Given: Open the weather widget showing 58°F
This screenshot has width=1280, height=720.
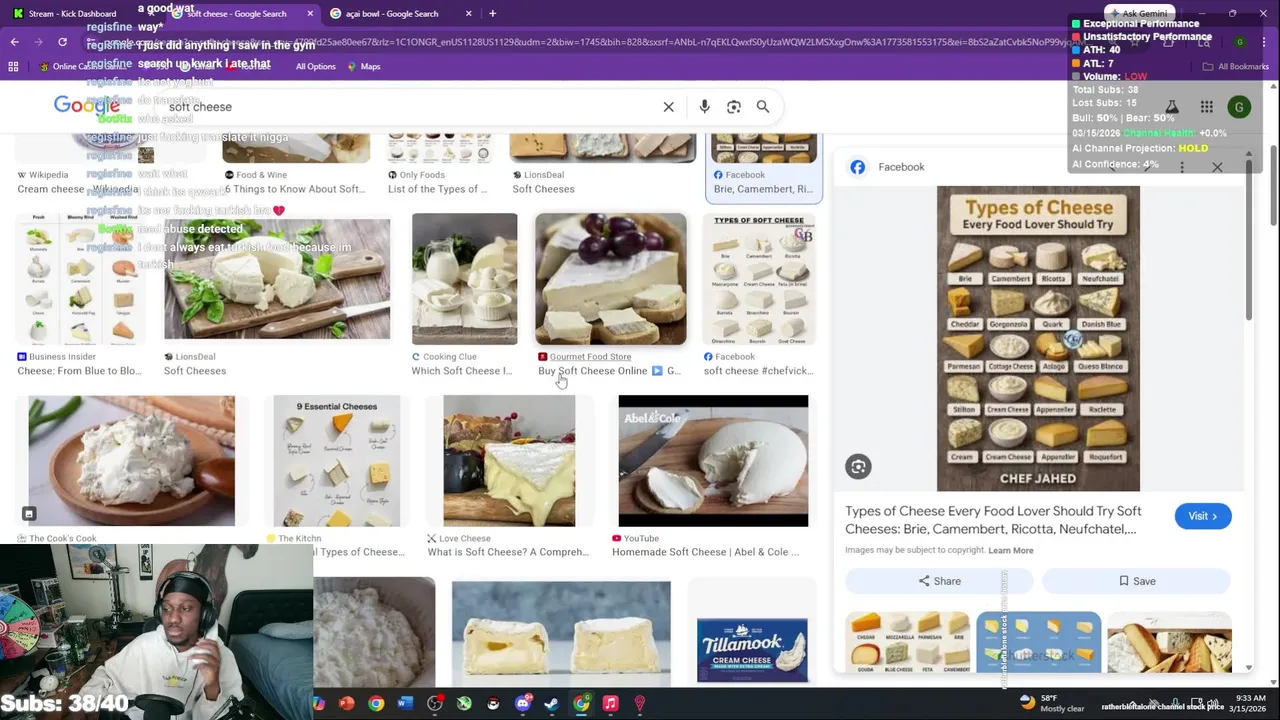Looking at the screenshot, I should [1051, 703].
